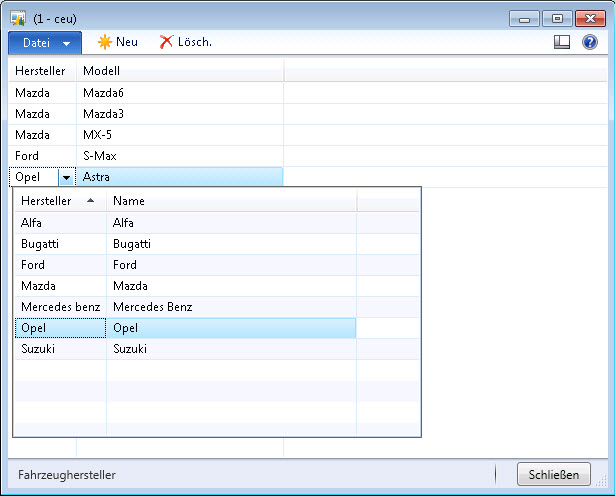Screen dimensions: 615x496
Task: Select the Astra model cell
Action: click(180, 177)
